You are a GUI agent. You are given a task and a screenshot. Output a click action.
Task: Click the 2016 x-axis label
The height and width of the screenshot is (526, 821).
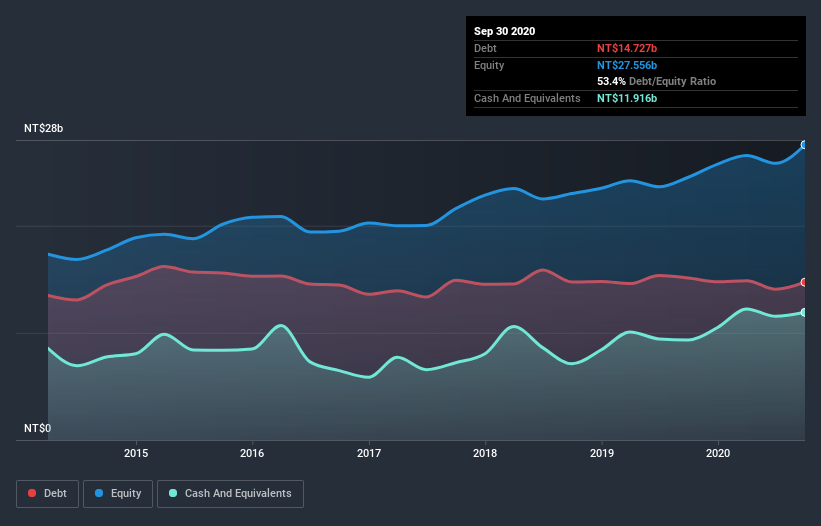252,453
